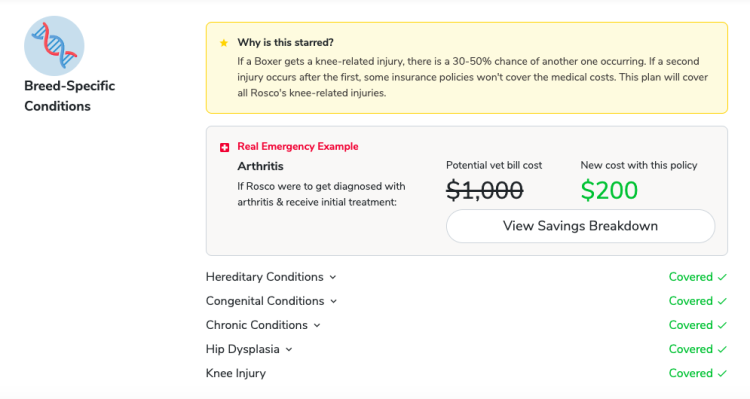Click the Arthritis example title
Image resolution: width=750 pixels, height=399 pixels.
click(260, 166)
